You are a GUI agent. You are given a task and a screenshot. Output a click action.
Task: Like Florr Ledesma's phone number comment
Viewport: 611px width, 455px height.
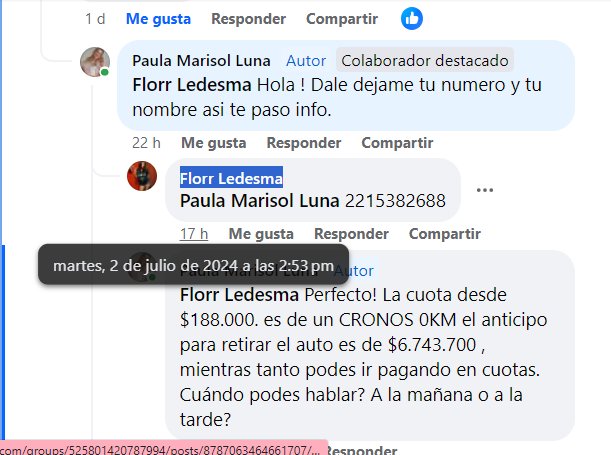click(261, 234)
